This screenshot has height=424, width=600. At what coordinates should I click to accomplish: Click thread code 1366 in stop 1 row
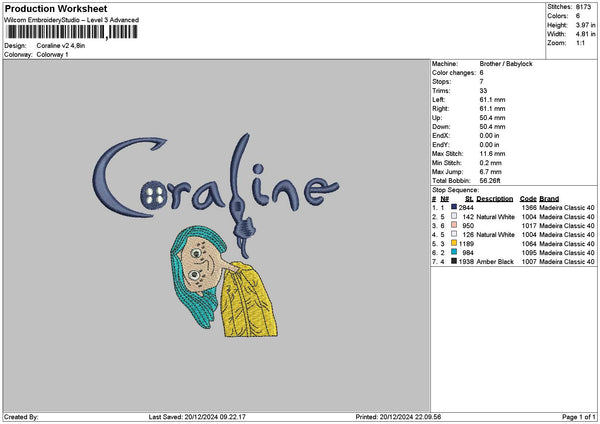pos(529,208)
